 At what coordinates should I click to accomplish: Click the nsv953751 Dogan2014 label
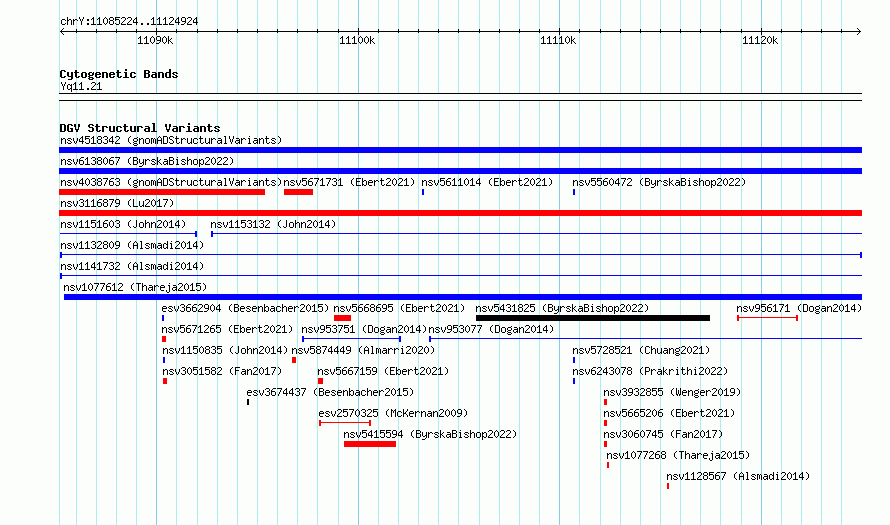[364, 329]
